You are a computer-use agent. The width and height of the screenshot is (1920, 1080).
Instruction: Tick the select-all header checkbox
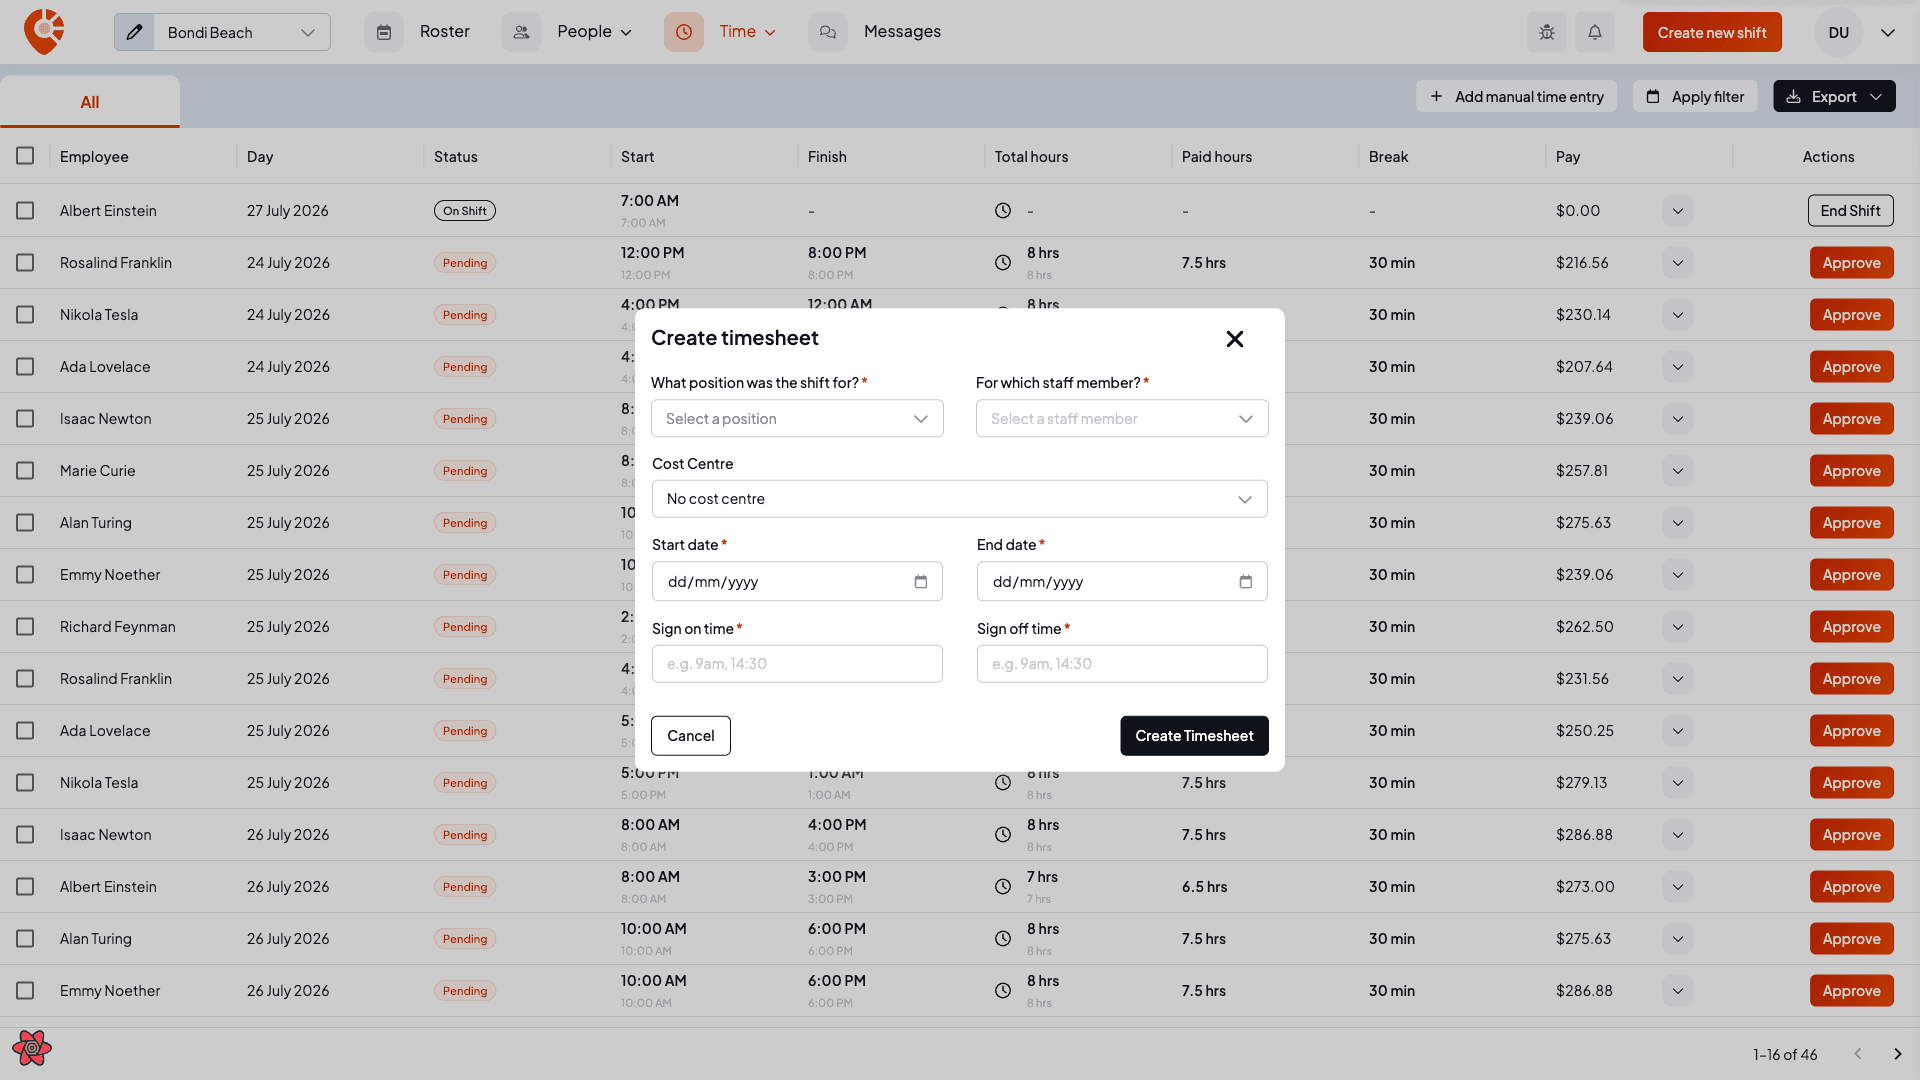pos(25,156)
